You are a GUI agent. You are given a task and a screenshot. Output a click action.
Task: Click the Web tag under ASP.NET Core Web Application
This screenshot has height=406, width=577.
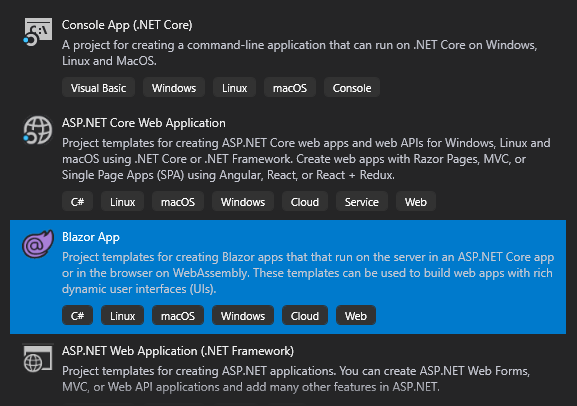416,201
